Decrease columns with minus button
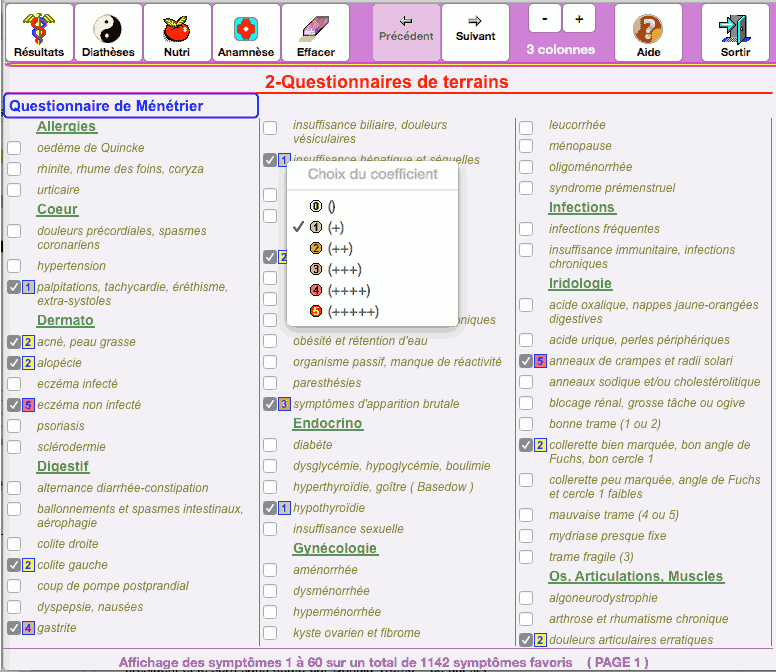The width and height of the screenshot is (776, 672). tap(544, 19)
